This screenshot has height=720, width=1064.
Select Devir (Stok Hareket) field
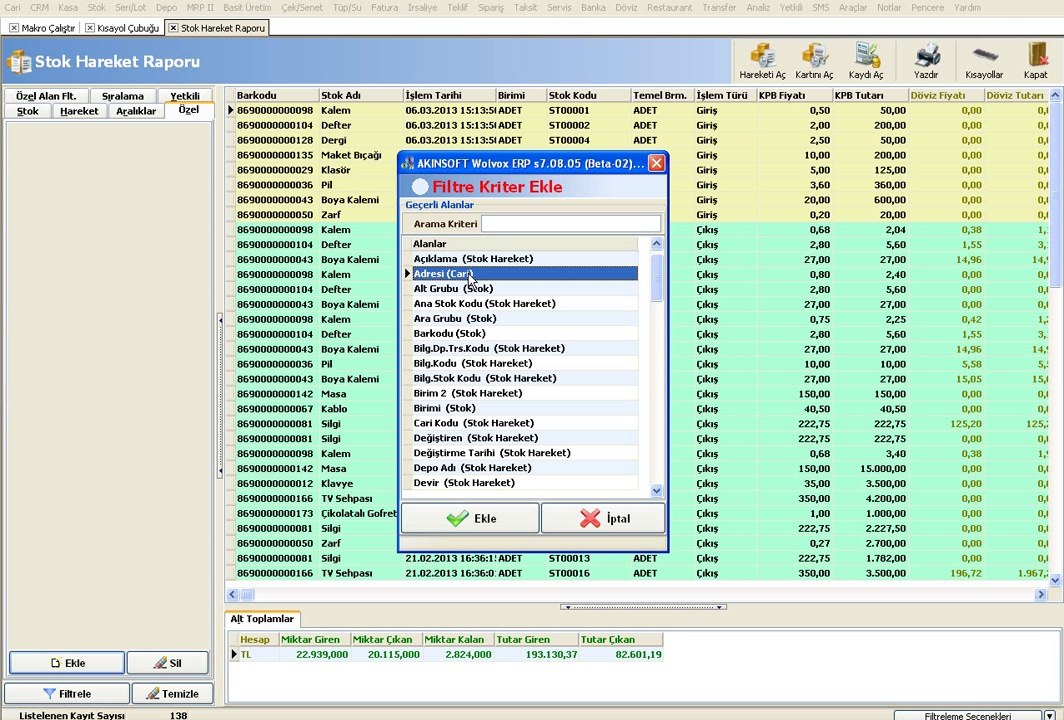pos(525,482)
